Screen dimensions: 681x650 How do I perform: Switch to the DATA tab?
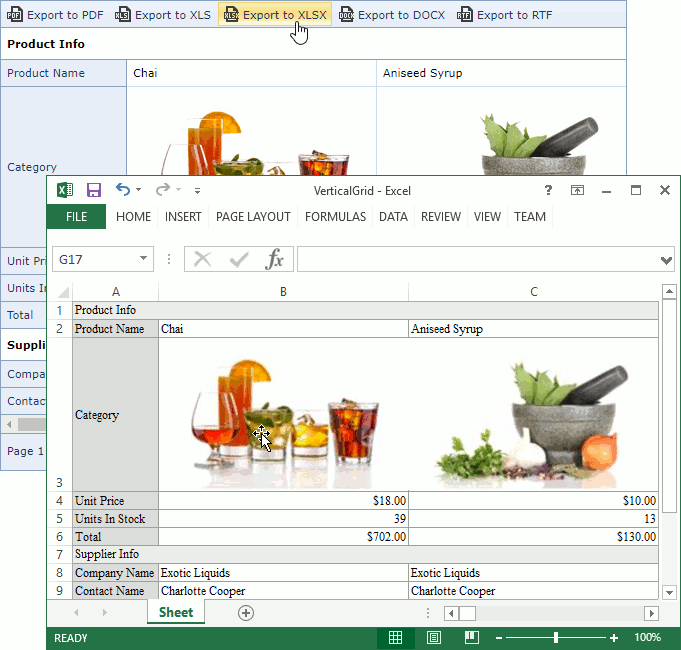[x=393, y=217]
